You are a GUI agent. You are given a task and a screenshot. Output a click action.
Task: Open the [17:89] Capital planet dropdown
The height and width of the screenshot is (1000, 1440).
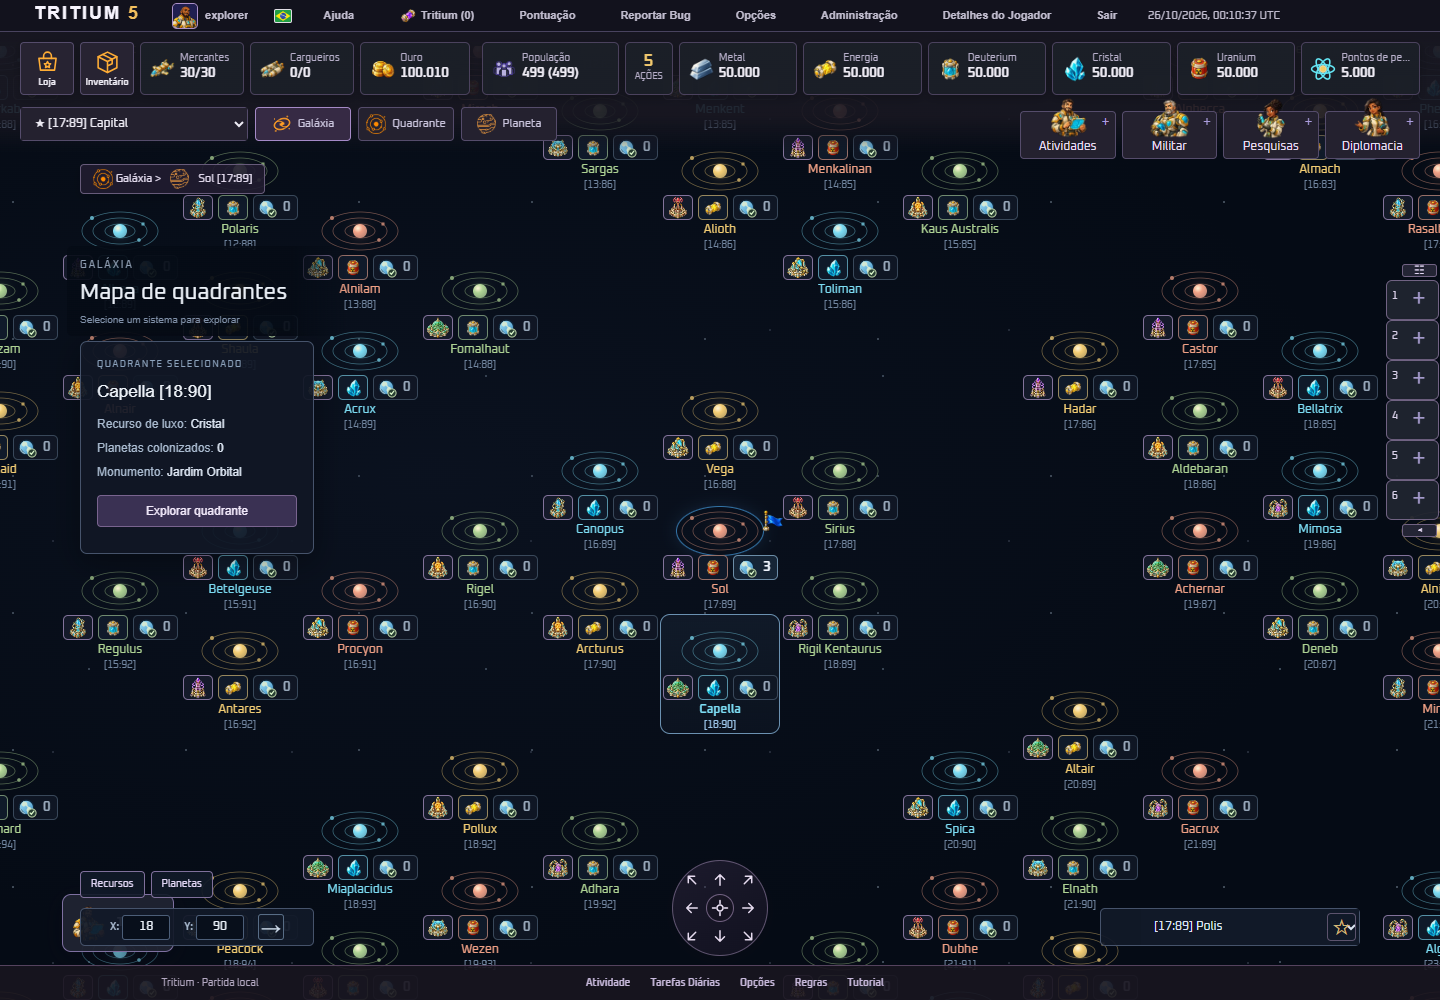[x=134, y=124]
